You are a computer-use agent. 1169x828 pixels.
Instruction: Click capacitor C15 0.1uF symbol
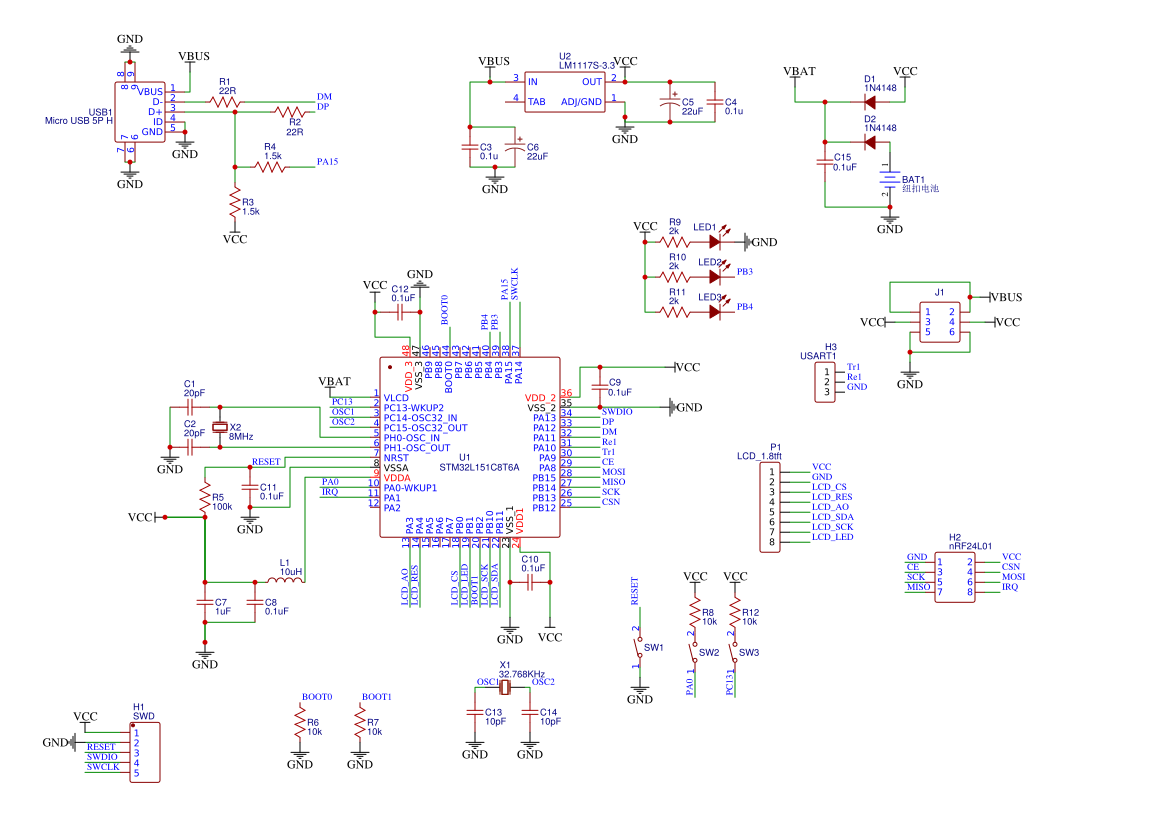click(x=825, y=162)
